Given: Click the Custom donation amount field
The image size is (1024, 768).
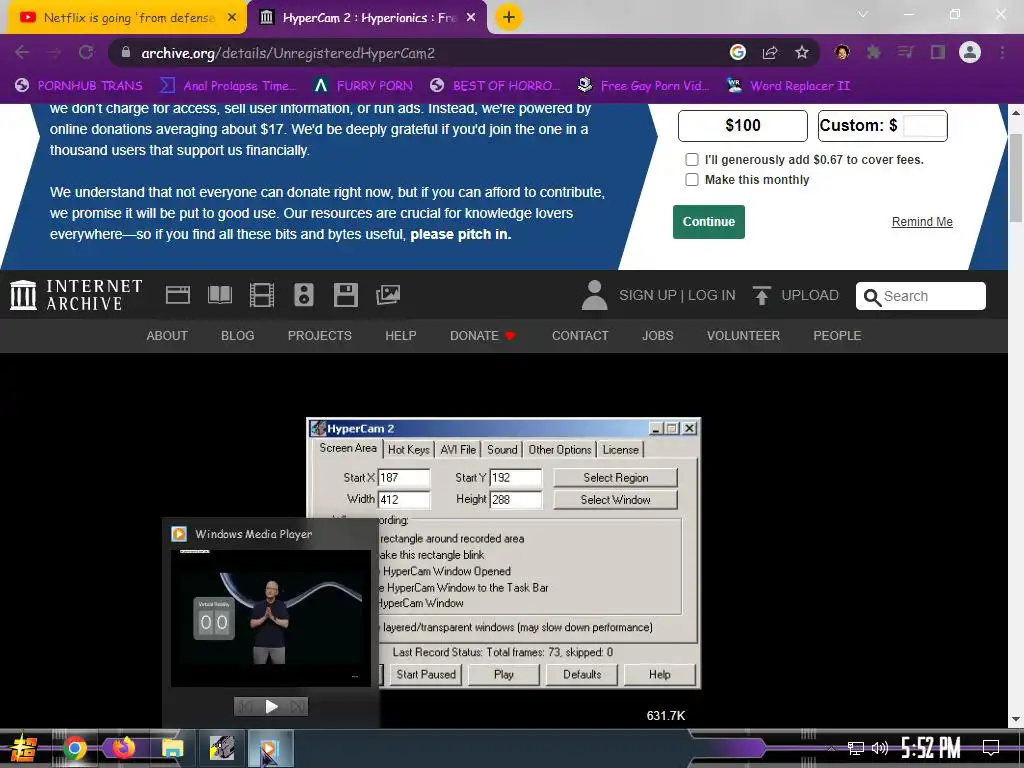Looking at the screenshot, I should click(925, 125).
